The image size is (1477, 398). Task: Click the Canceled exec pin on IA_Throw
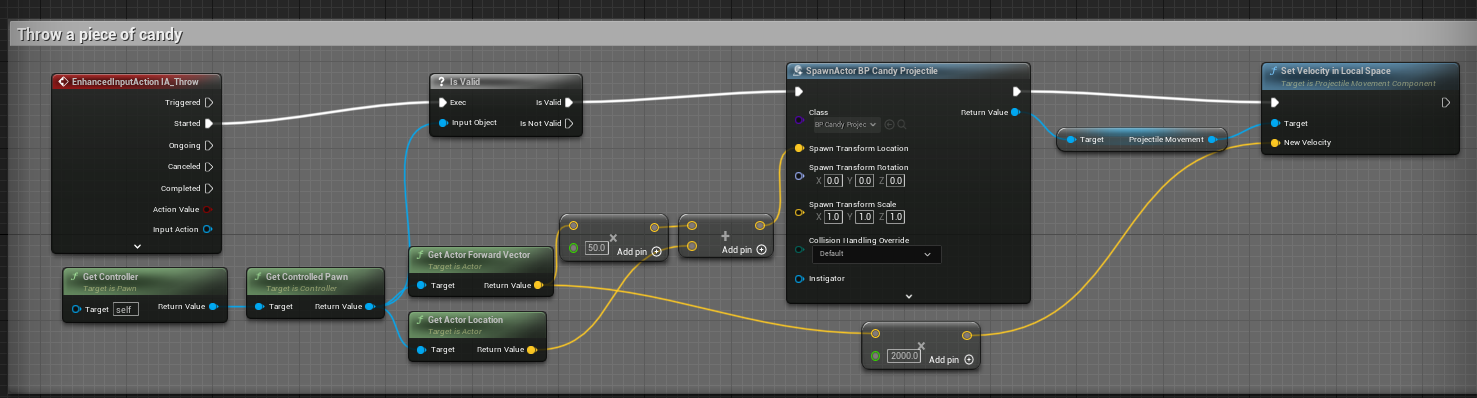click(x=209, y=167)
